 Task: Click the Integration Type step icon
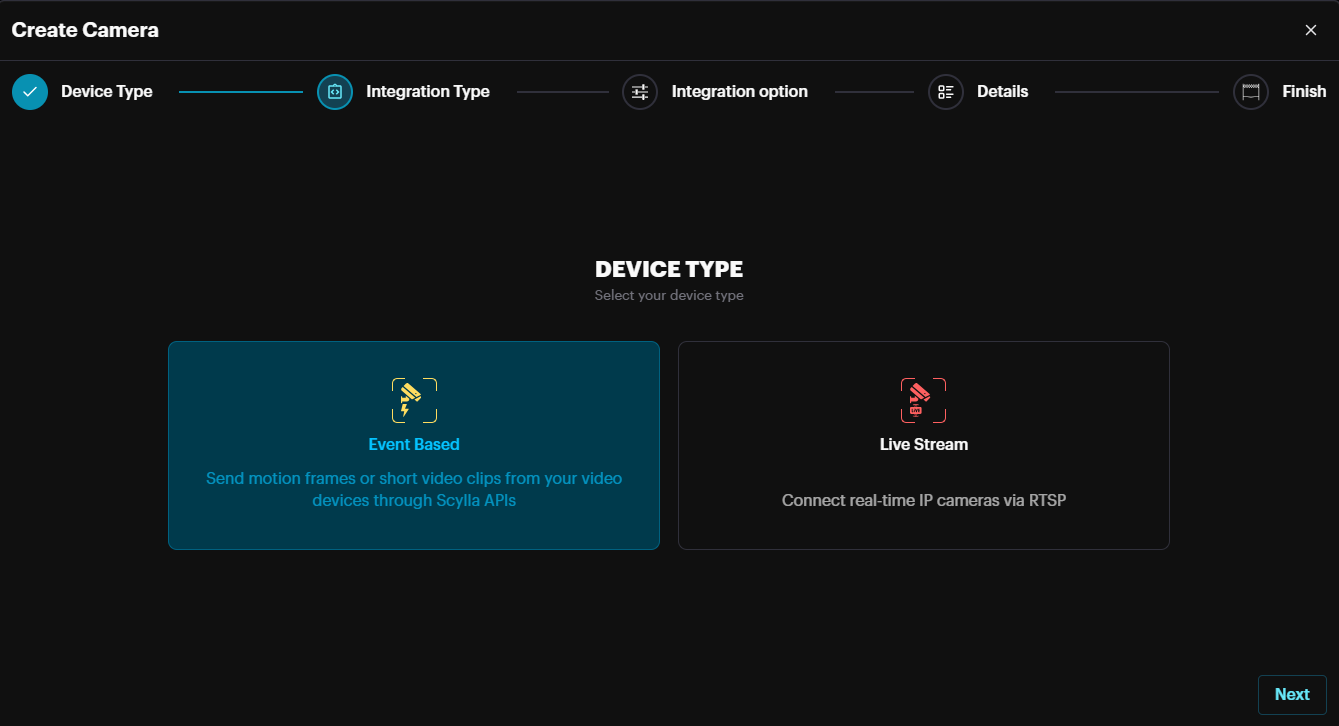tap(335, 92)
